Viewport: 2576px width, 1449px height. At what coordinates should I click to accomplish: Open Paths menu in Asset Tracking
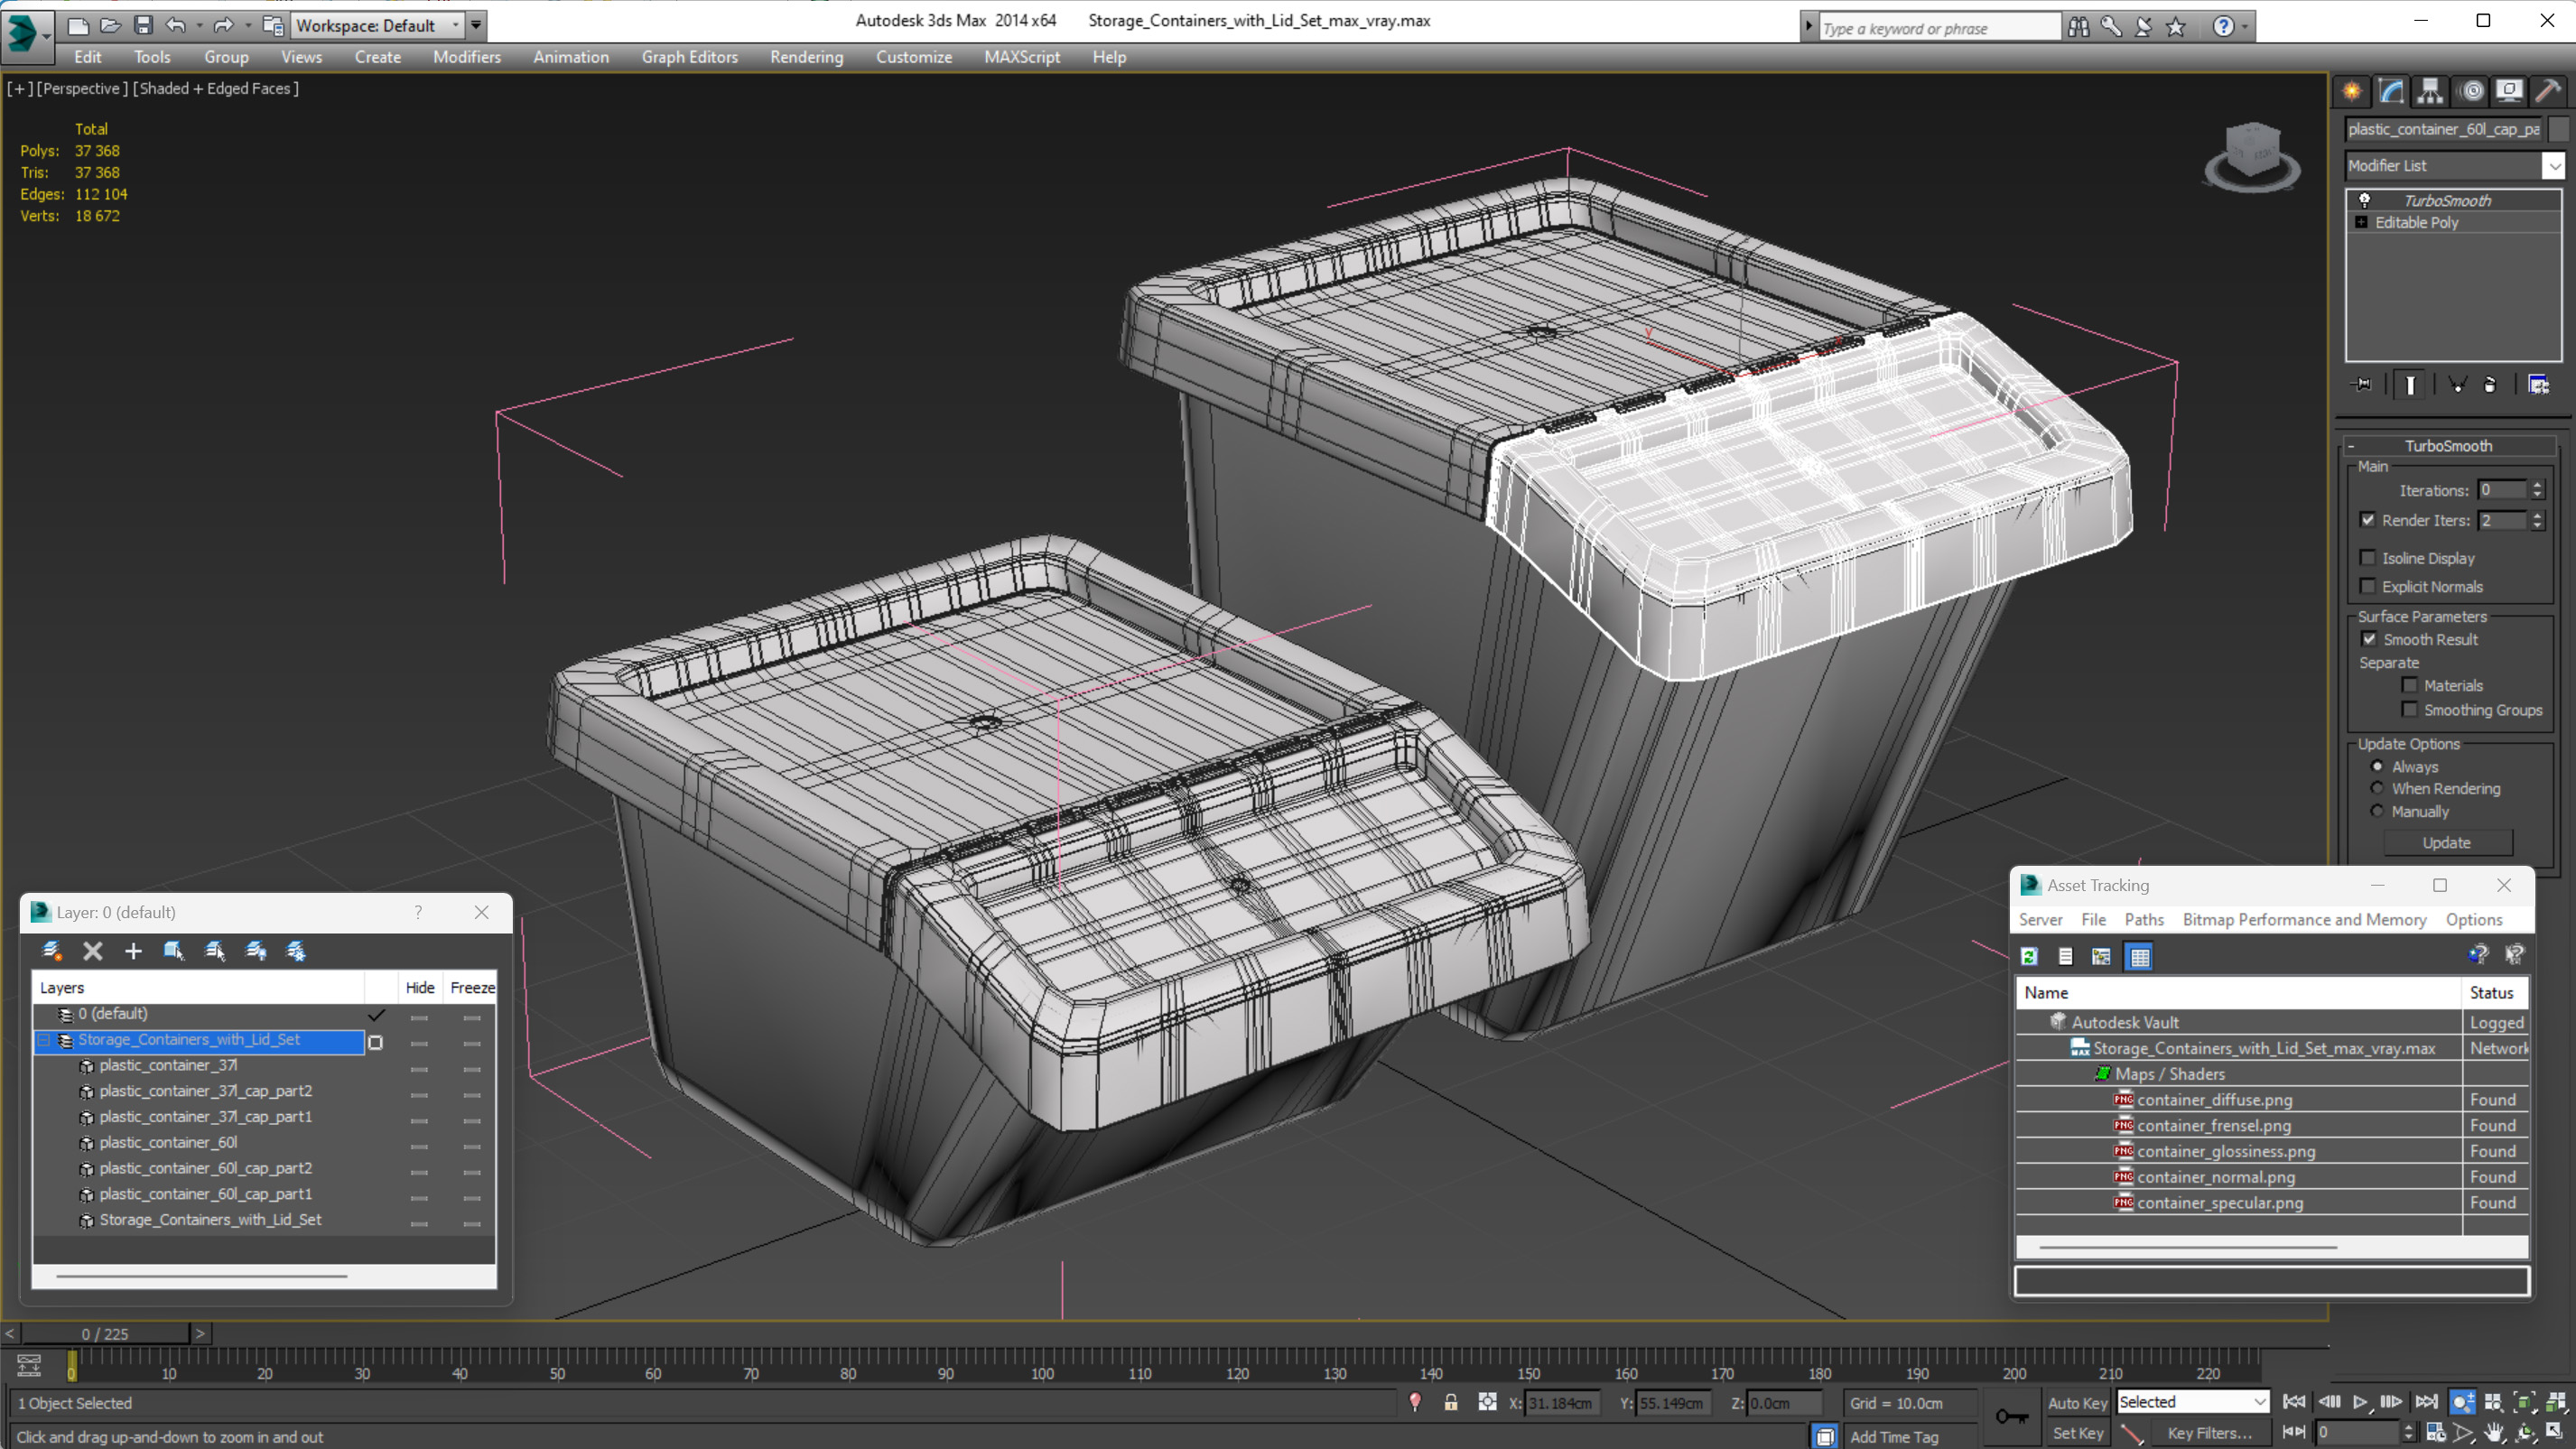point(2144,919)
